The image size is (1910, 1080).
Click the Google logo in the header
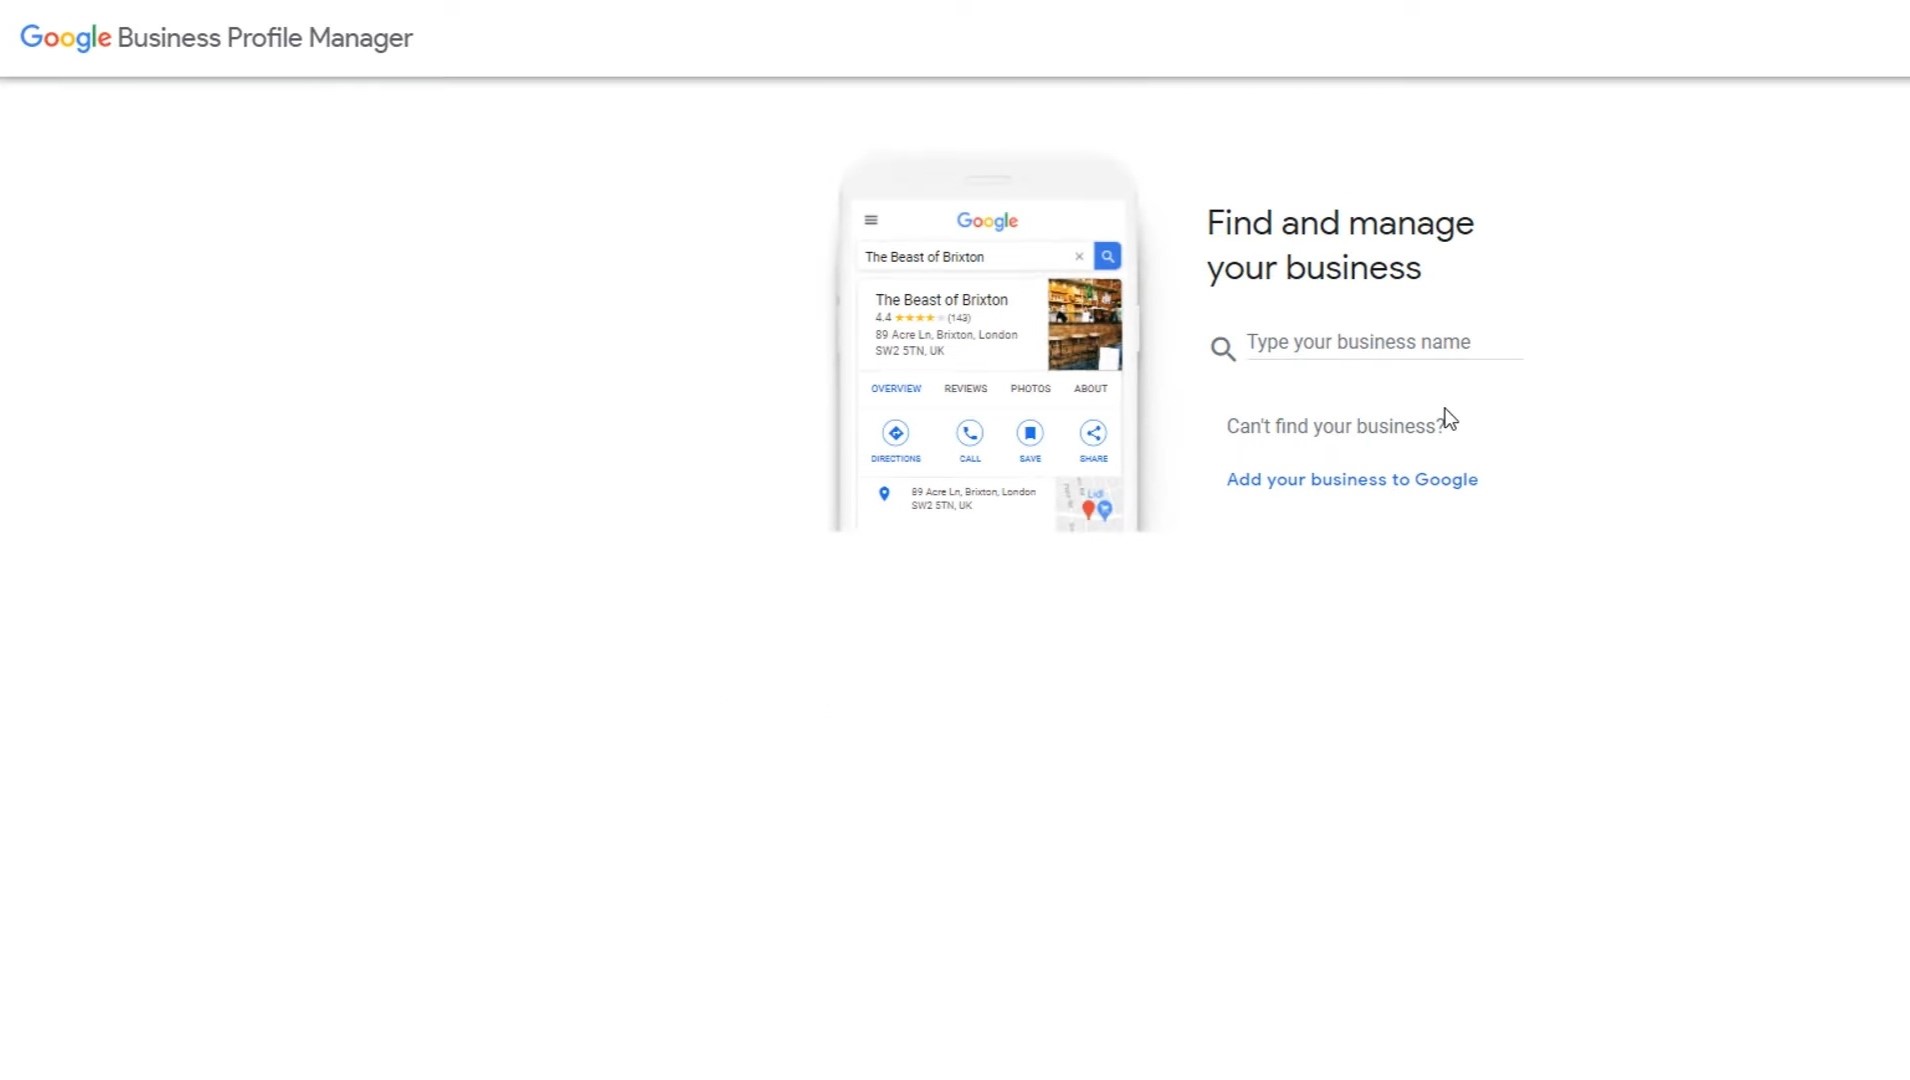66,38
